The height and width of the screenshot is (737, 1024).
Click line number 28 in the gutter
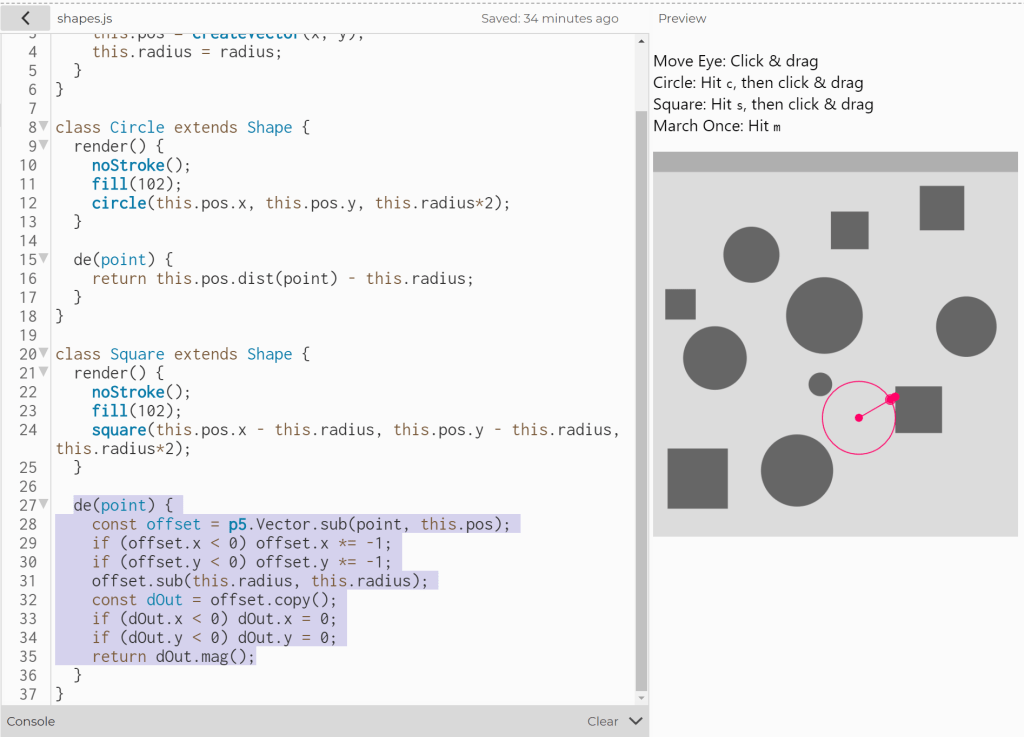(x=27, y=524)
